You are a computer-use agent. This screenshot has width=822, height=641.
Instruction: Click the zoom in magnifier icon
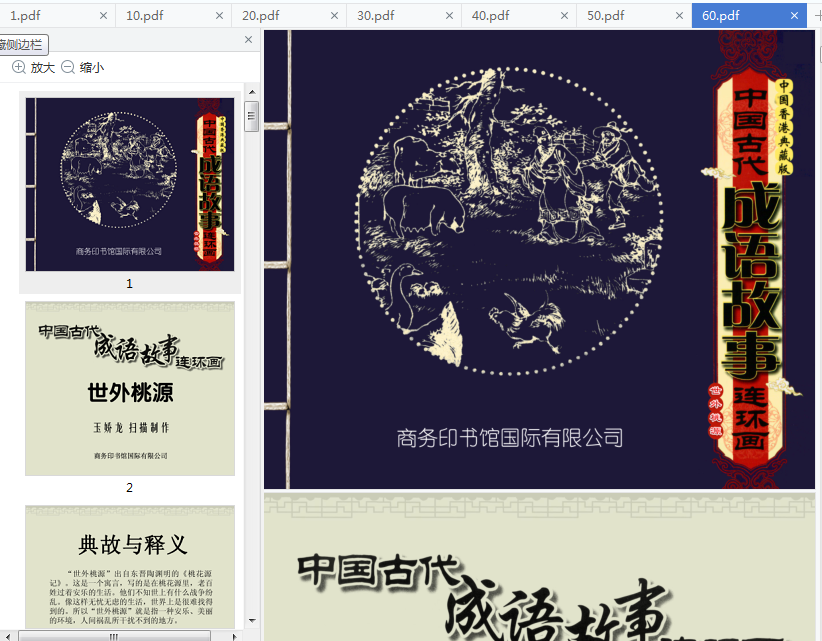[x=18, y=67]
